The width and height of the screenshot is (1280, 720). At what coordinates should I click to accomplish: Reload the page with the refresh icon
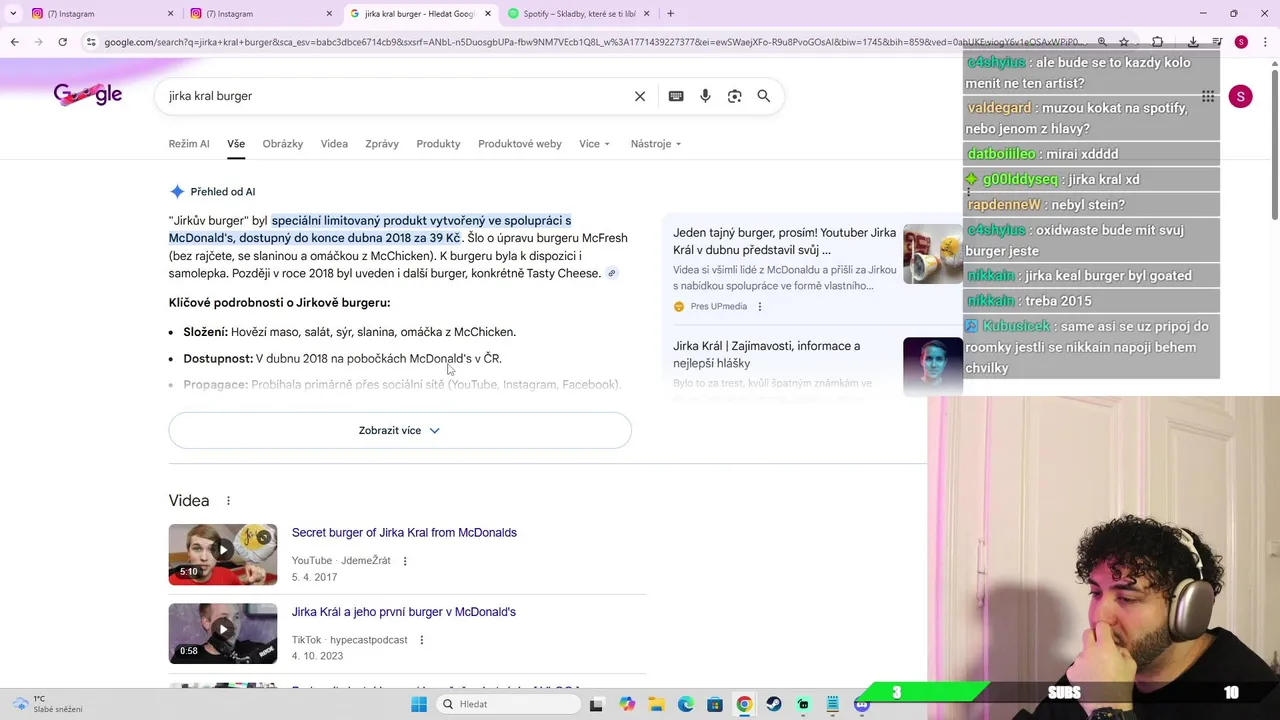point(62,42)
